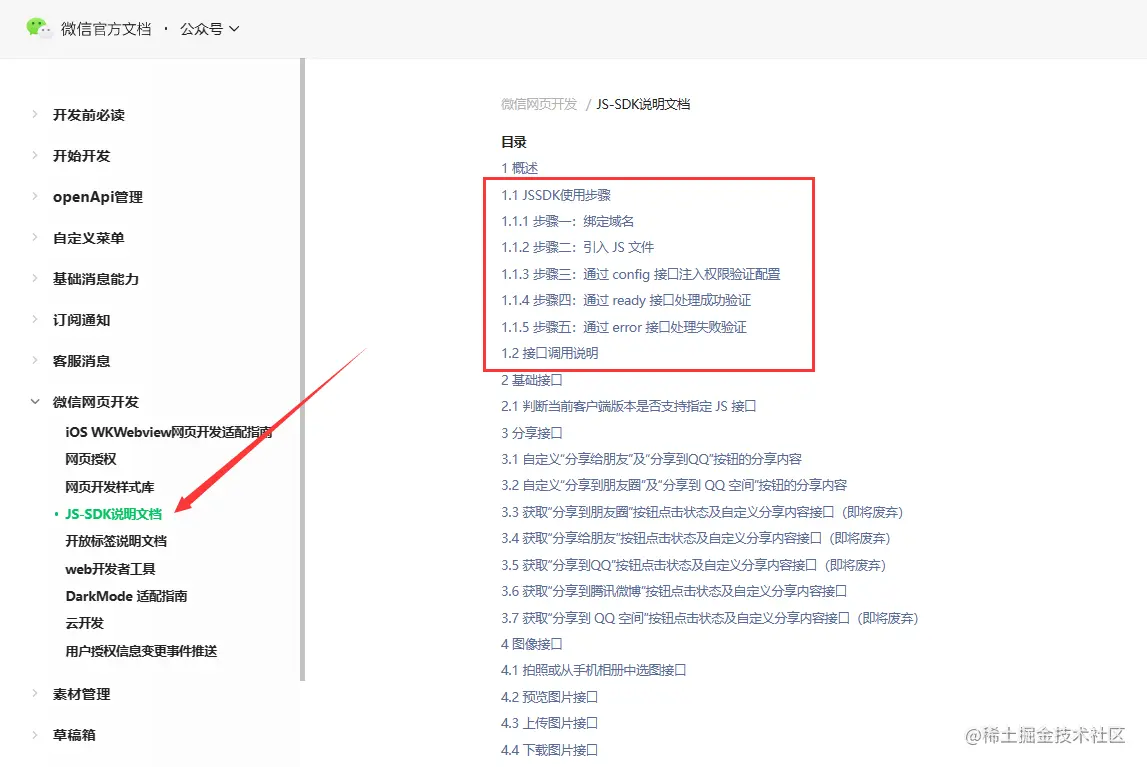Jump to 1.1.2 步骤二：引入 JS 文件

coord(578,247)
